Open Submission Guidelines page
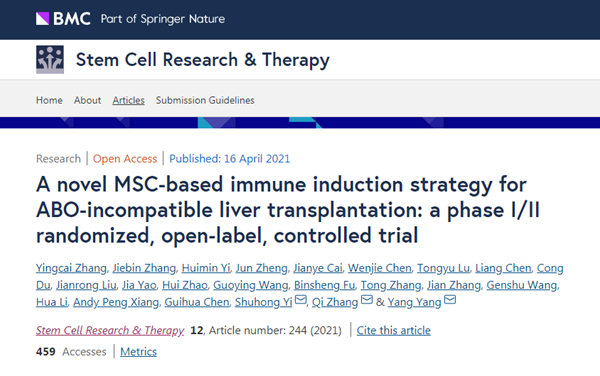Viewport: 600px width, 376px height. (x=205, y=100)
